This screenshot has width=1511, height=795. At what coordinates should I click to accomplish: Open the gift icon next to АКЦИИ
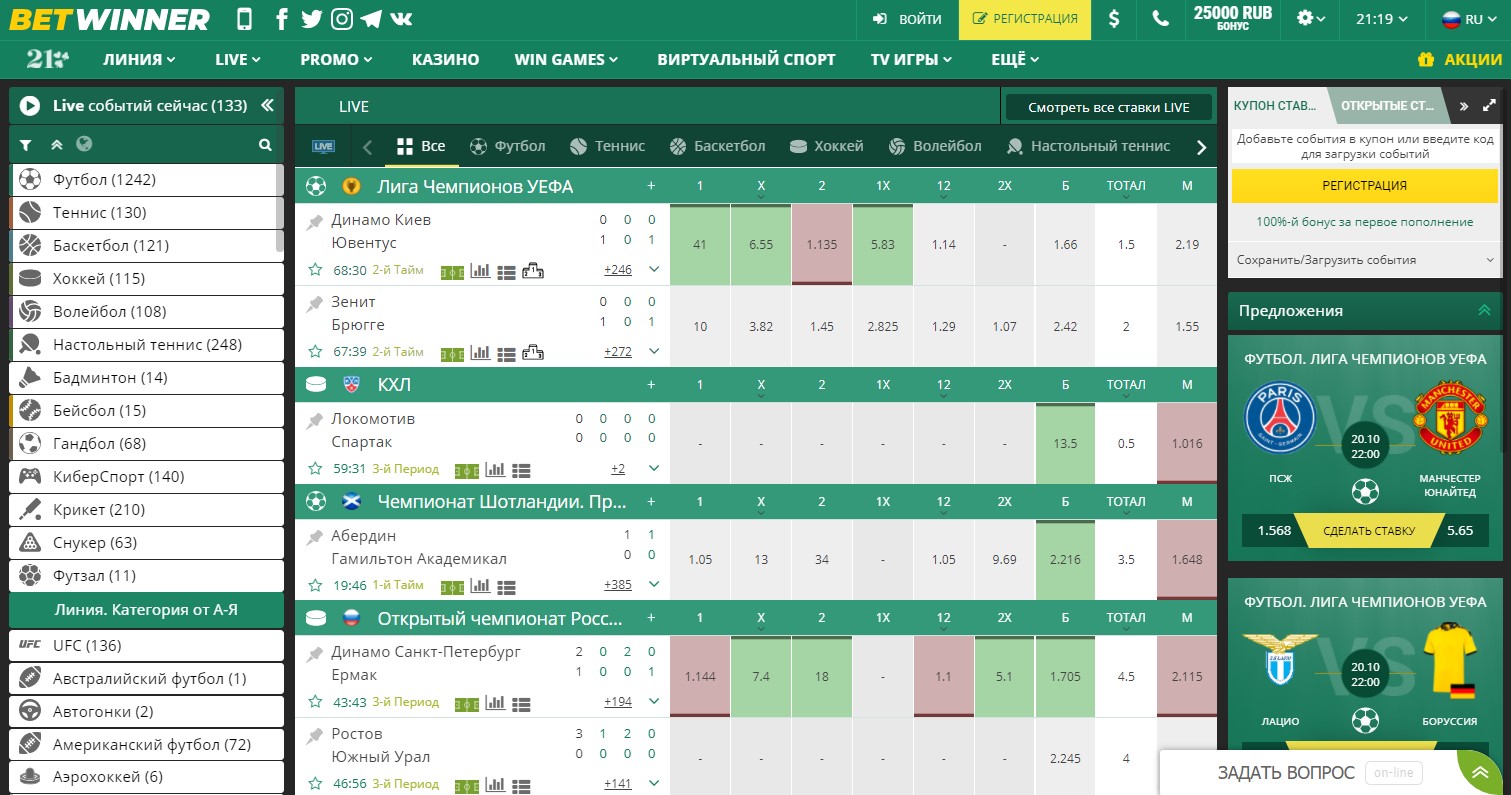[x=1427, y=60]
